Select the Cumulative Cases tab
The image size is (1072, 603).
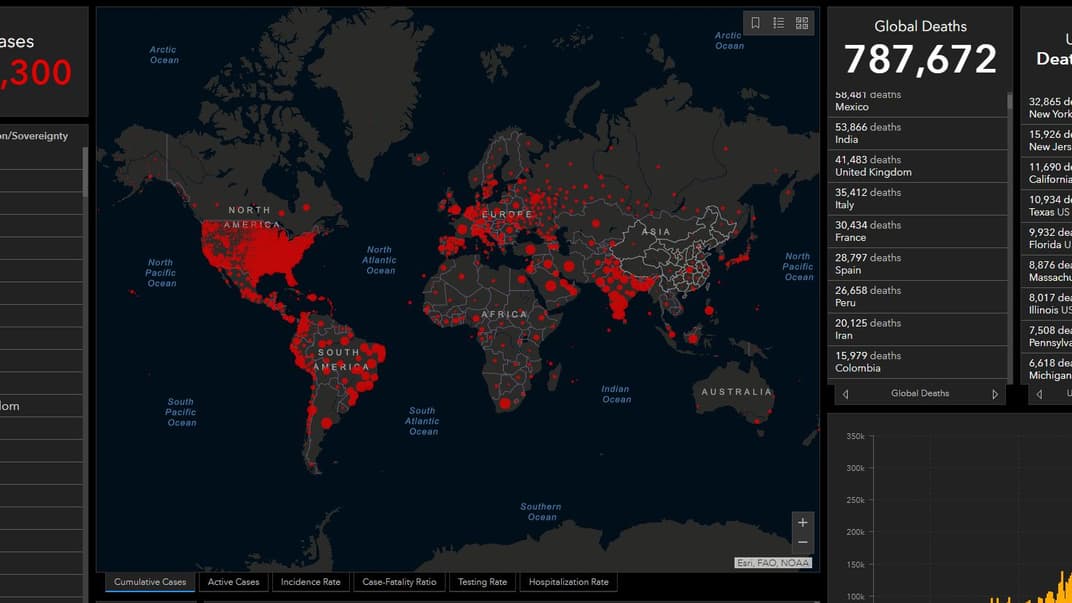150,582
